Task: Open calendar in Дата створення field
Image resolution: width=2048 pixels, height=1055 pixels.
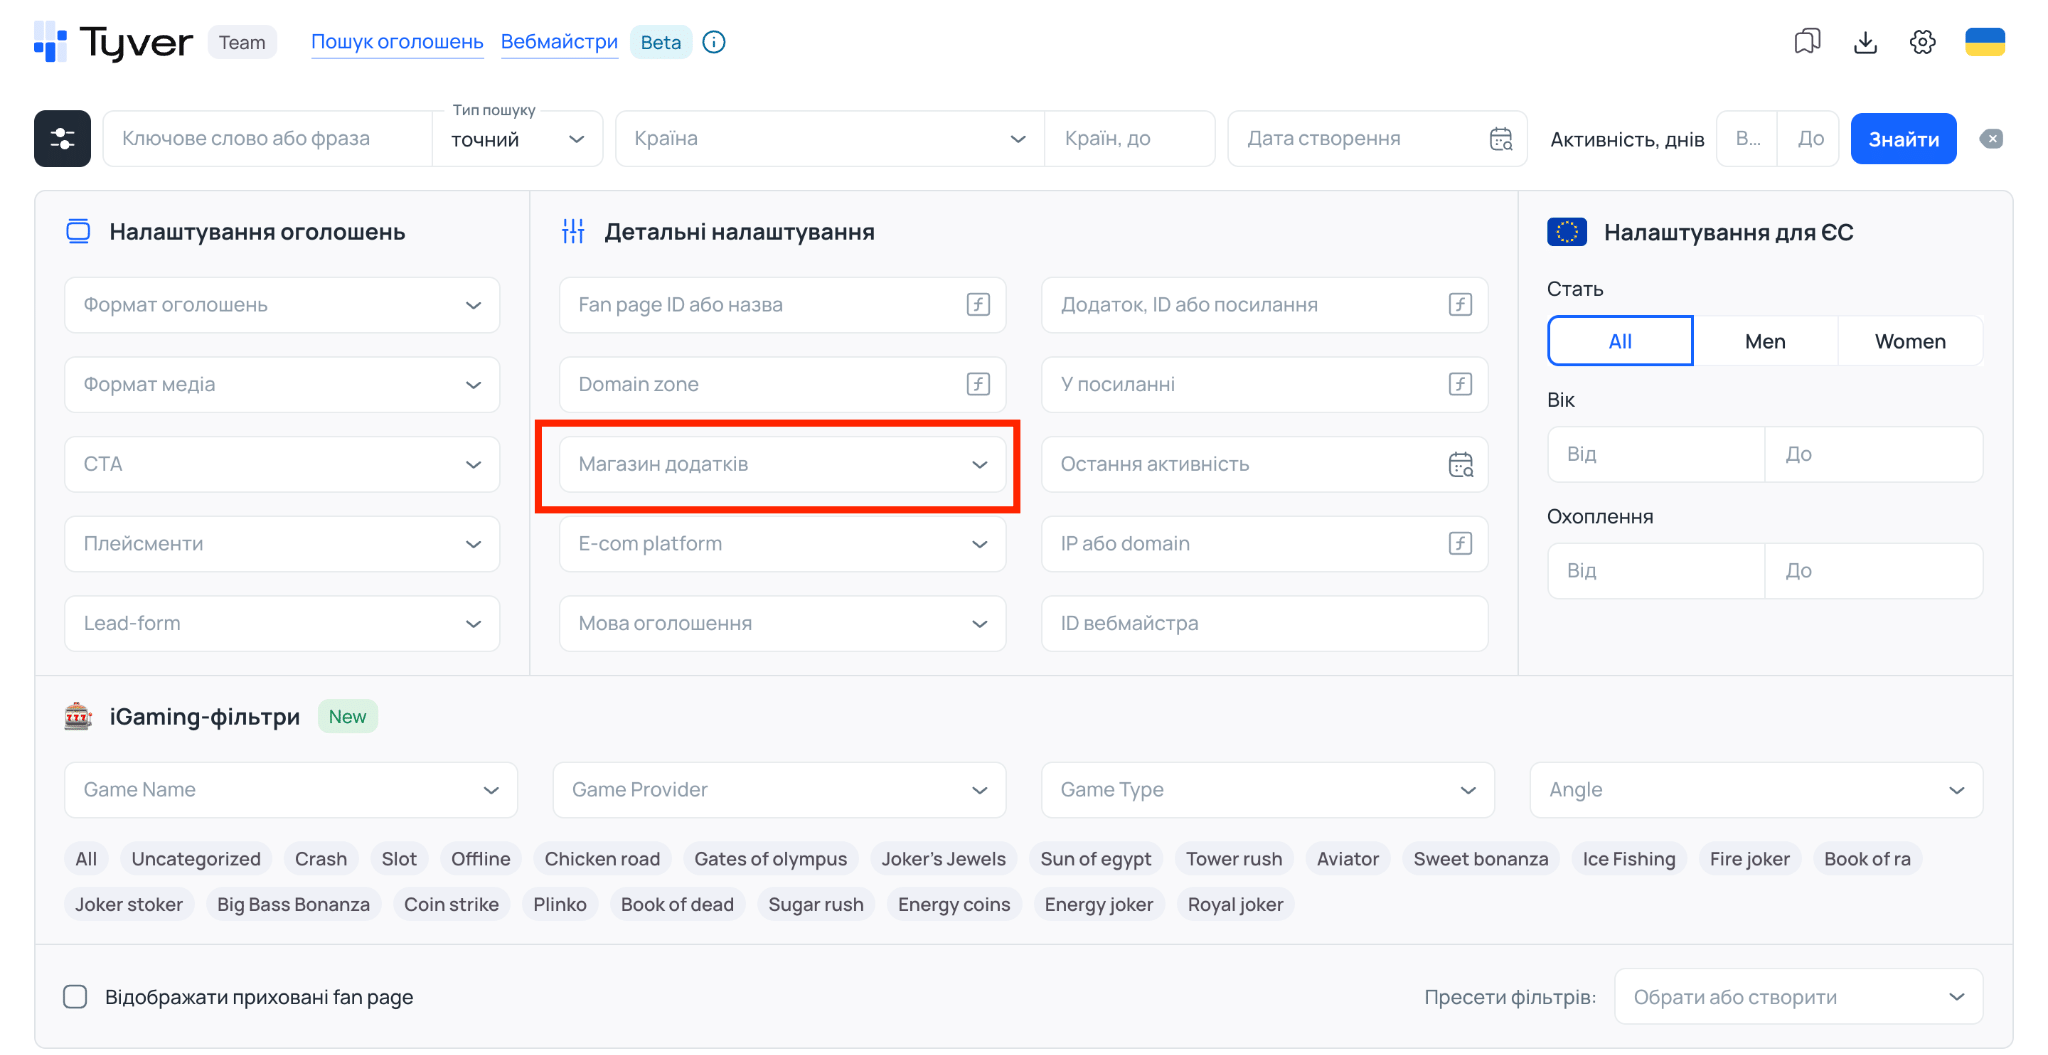Action: click(x=1501, y=139)
